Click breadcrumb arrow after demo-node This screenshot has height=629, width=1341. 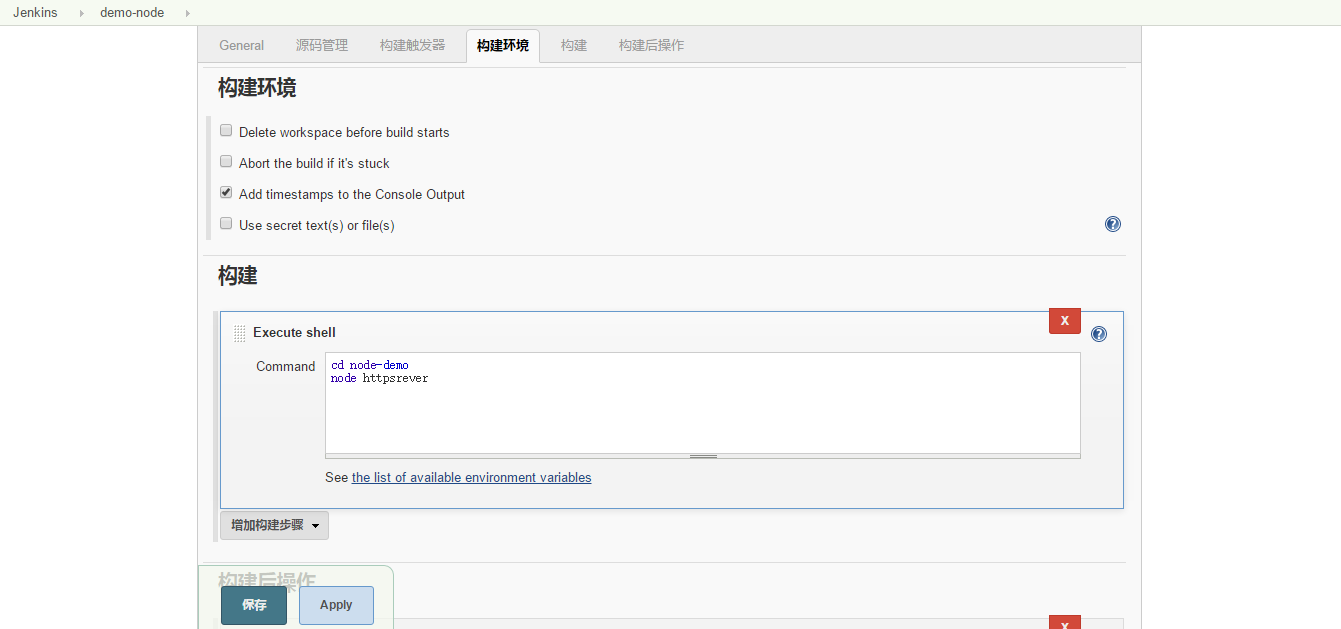click(187, 13)
